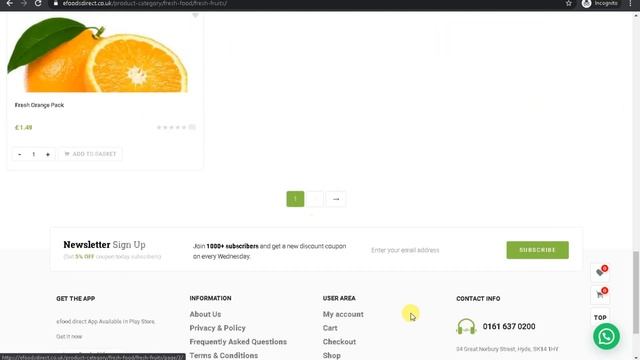This screenshot has height=360, width=640.
Task: Bookmark page with the star icon
Action: [569, 3]
